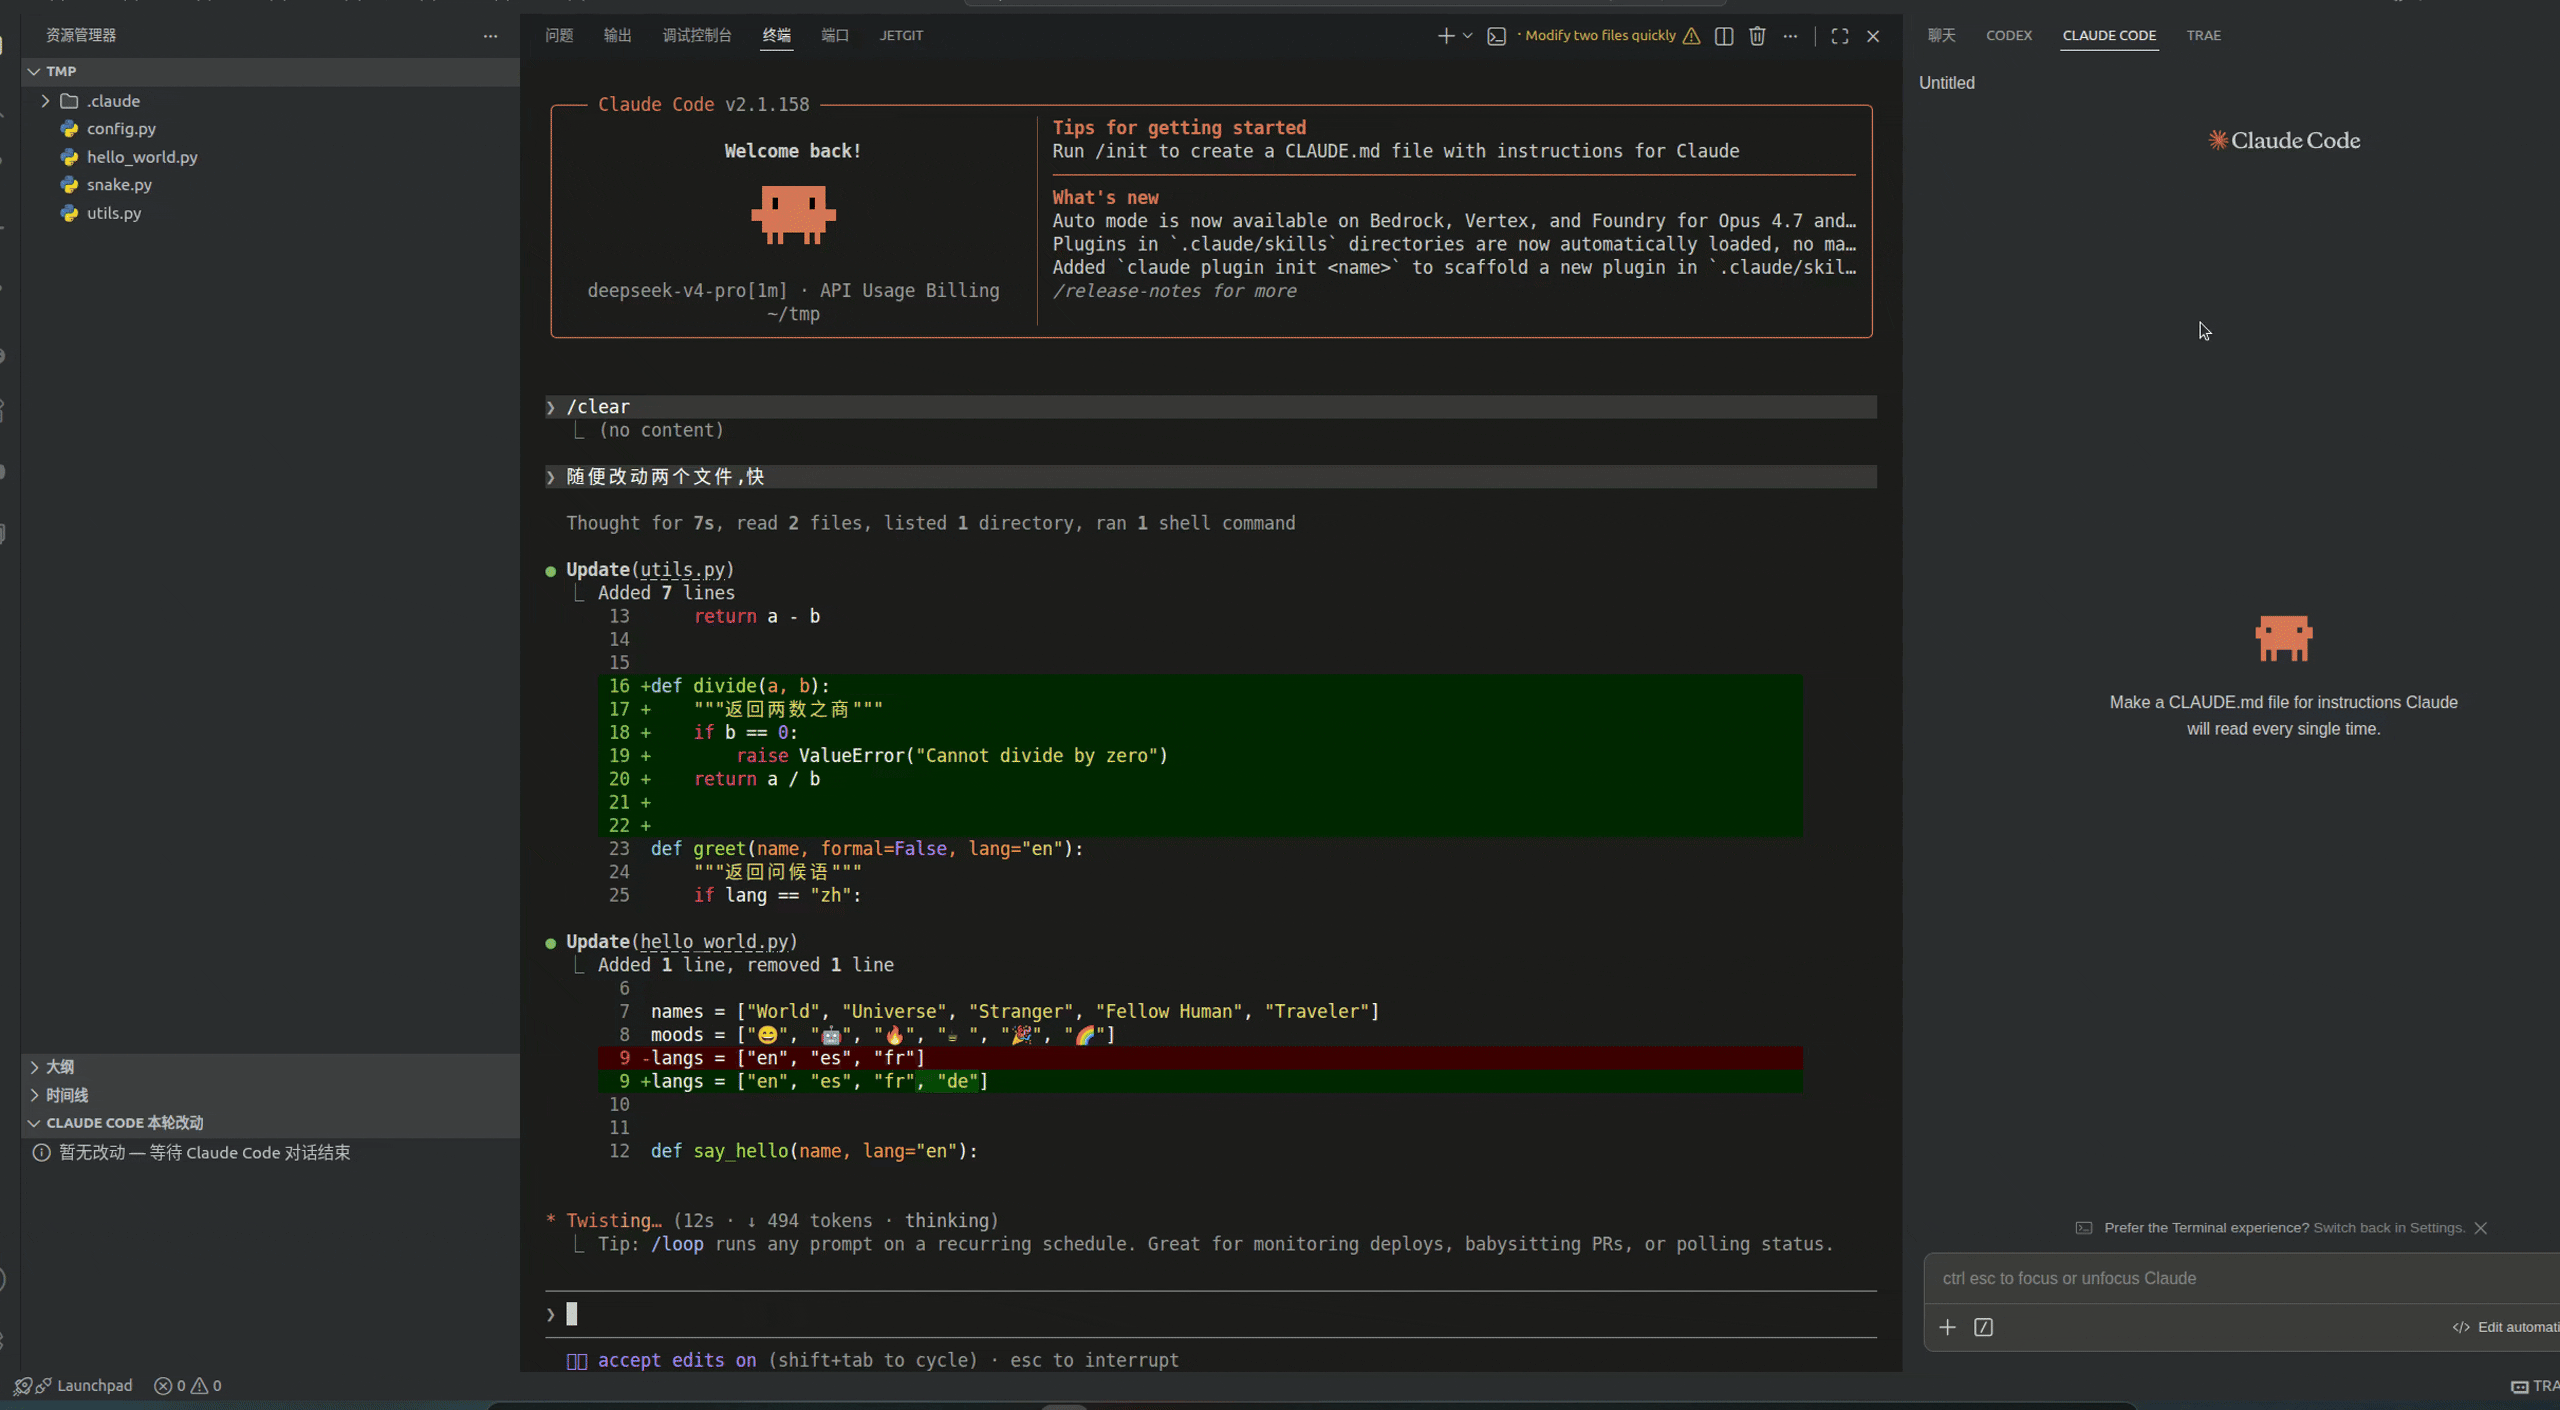Open the TRAE side panel tab
This screenshot has height=1410, width=2560.
(2203, 36)
